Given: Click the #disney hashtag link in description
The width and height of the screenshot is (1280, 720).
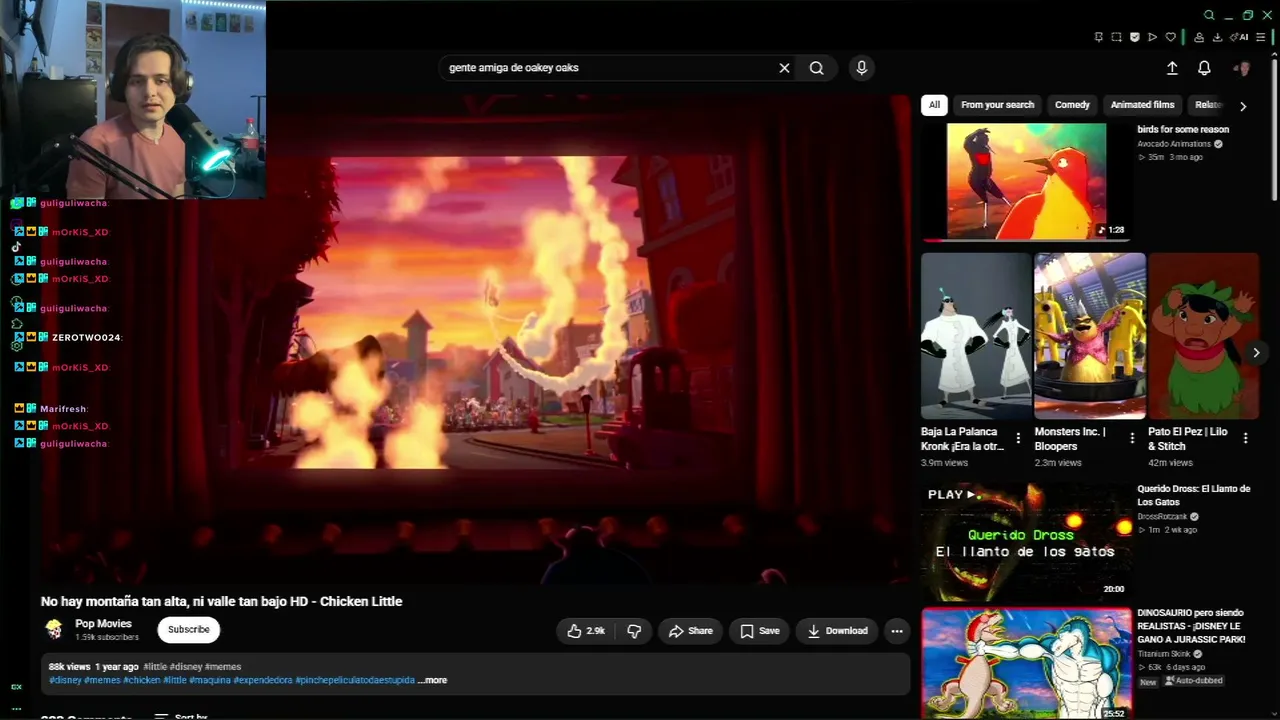Looking at the screenshot, I should click(65, 680).
